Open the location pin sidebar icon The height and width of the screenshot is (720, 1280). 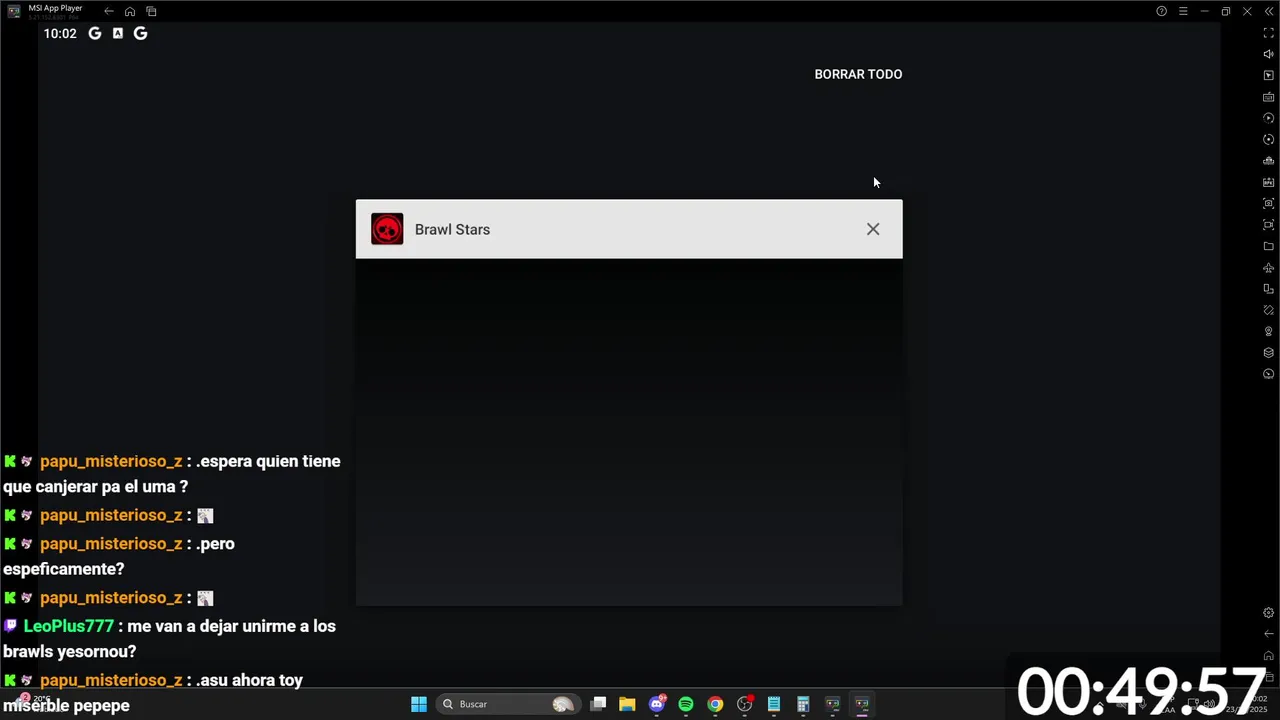tap(1269, 332)
